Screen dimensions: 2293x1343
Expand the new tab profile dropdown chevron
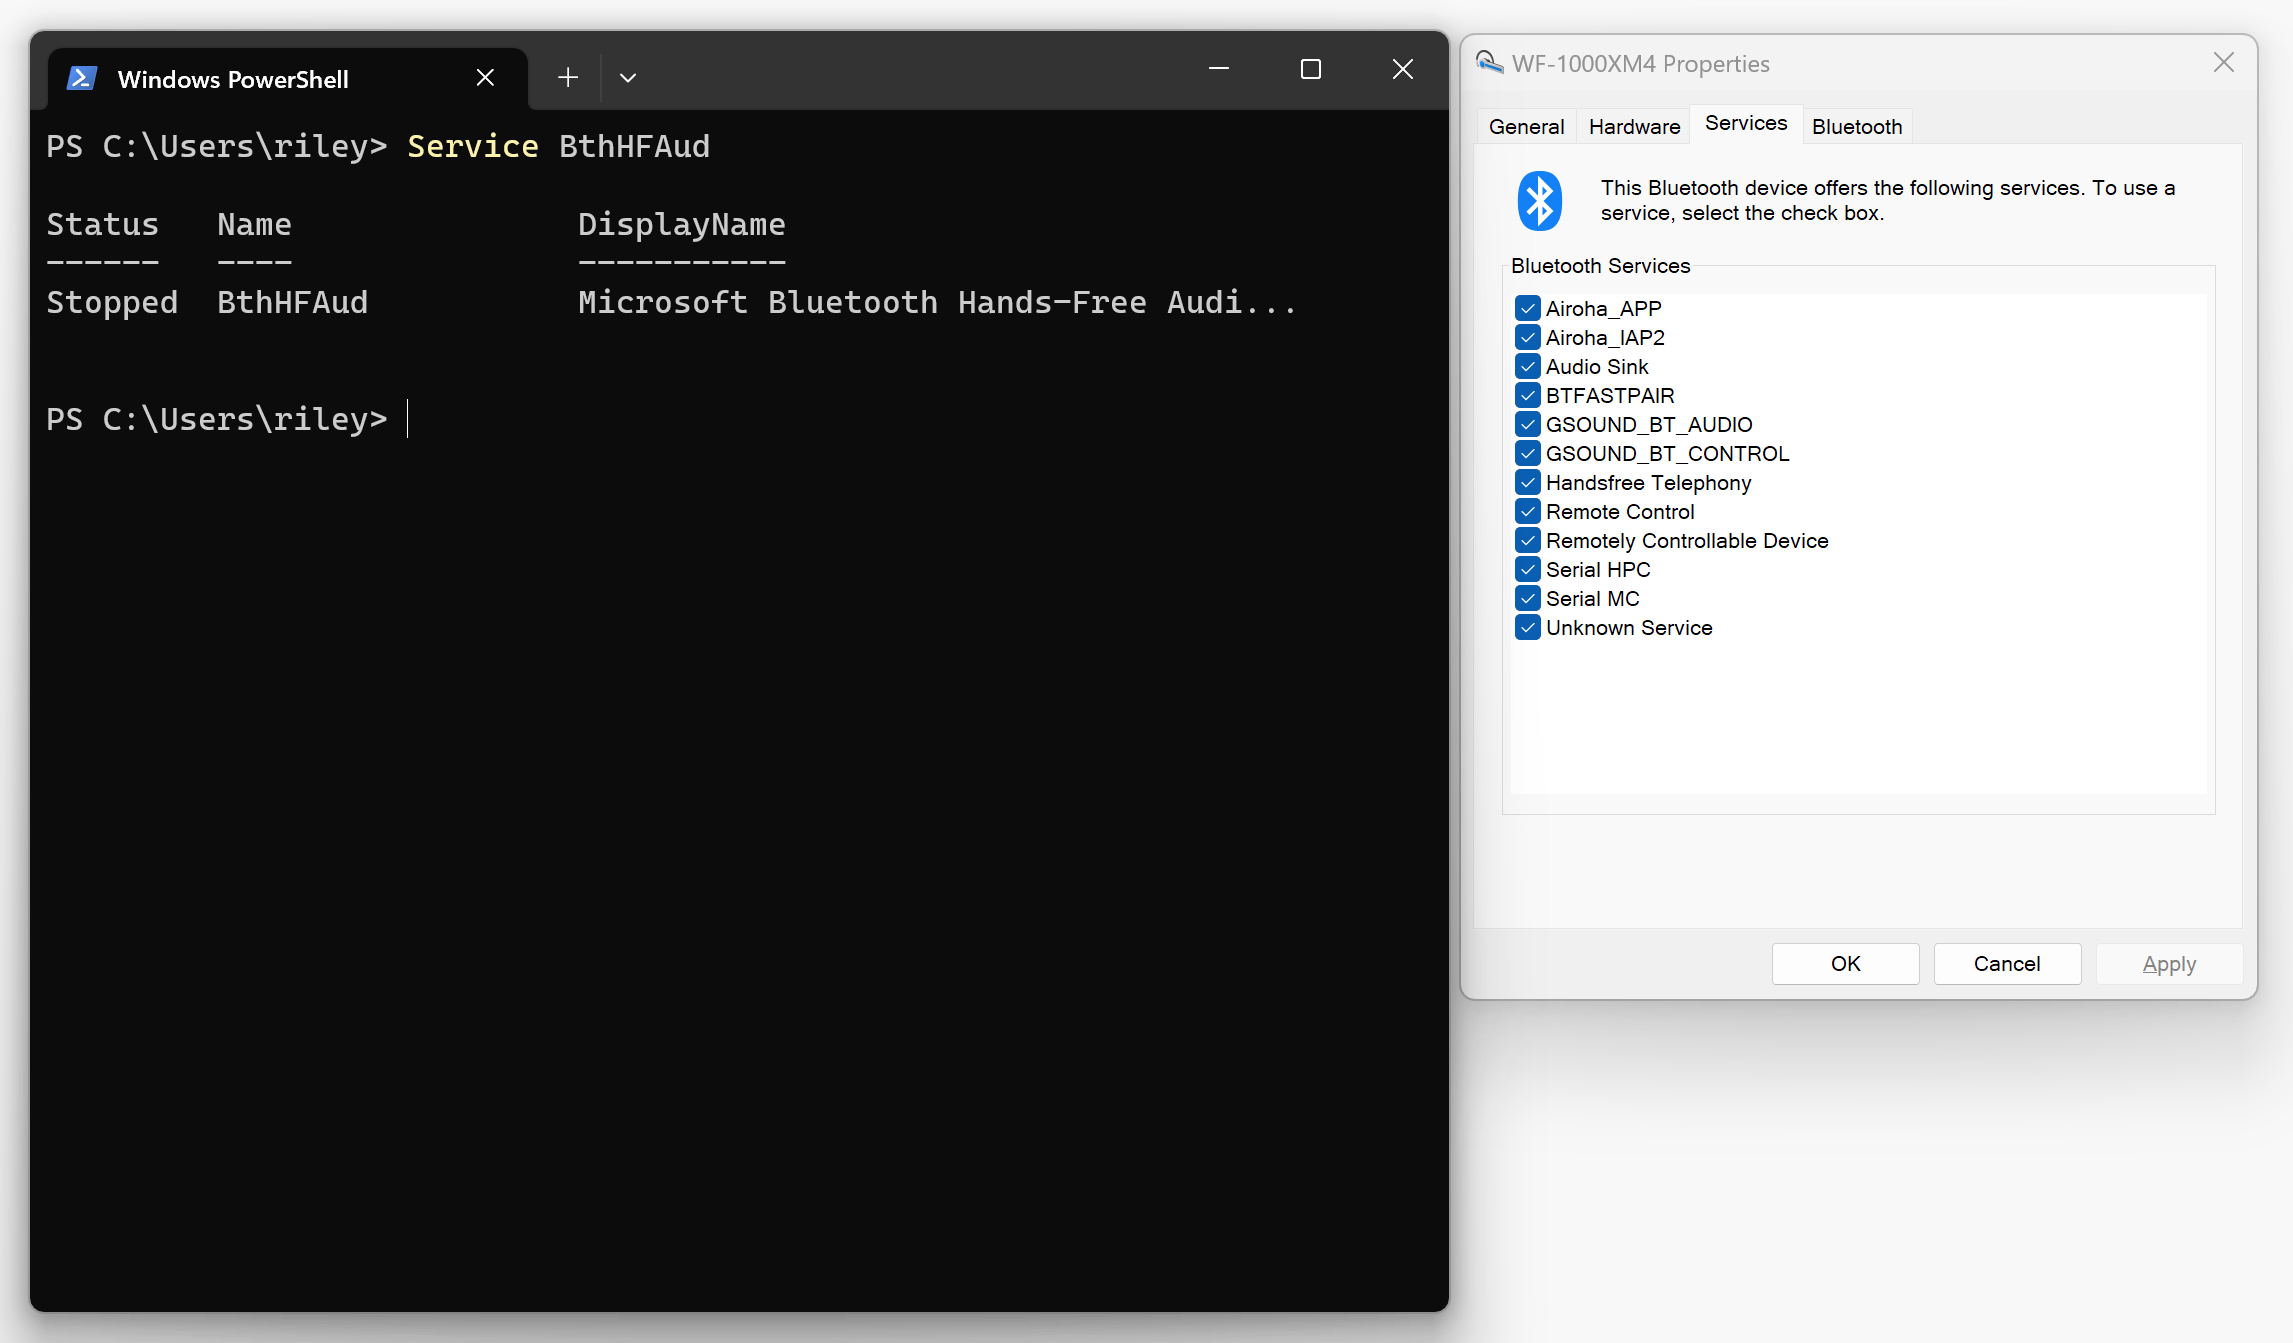(x=628, y=78)
